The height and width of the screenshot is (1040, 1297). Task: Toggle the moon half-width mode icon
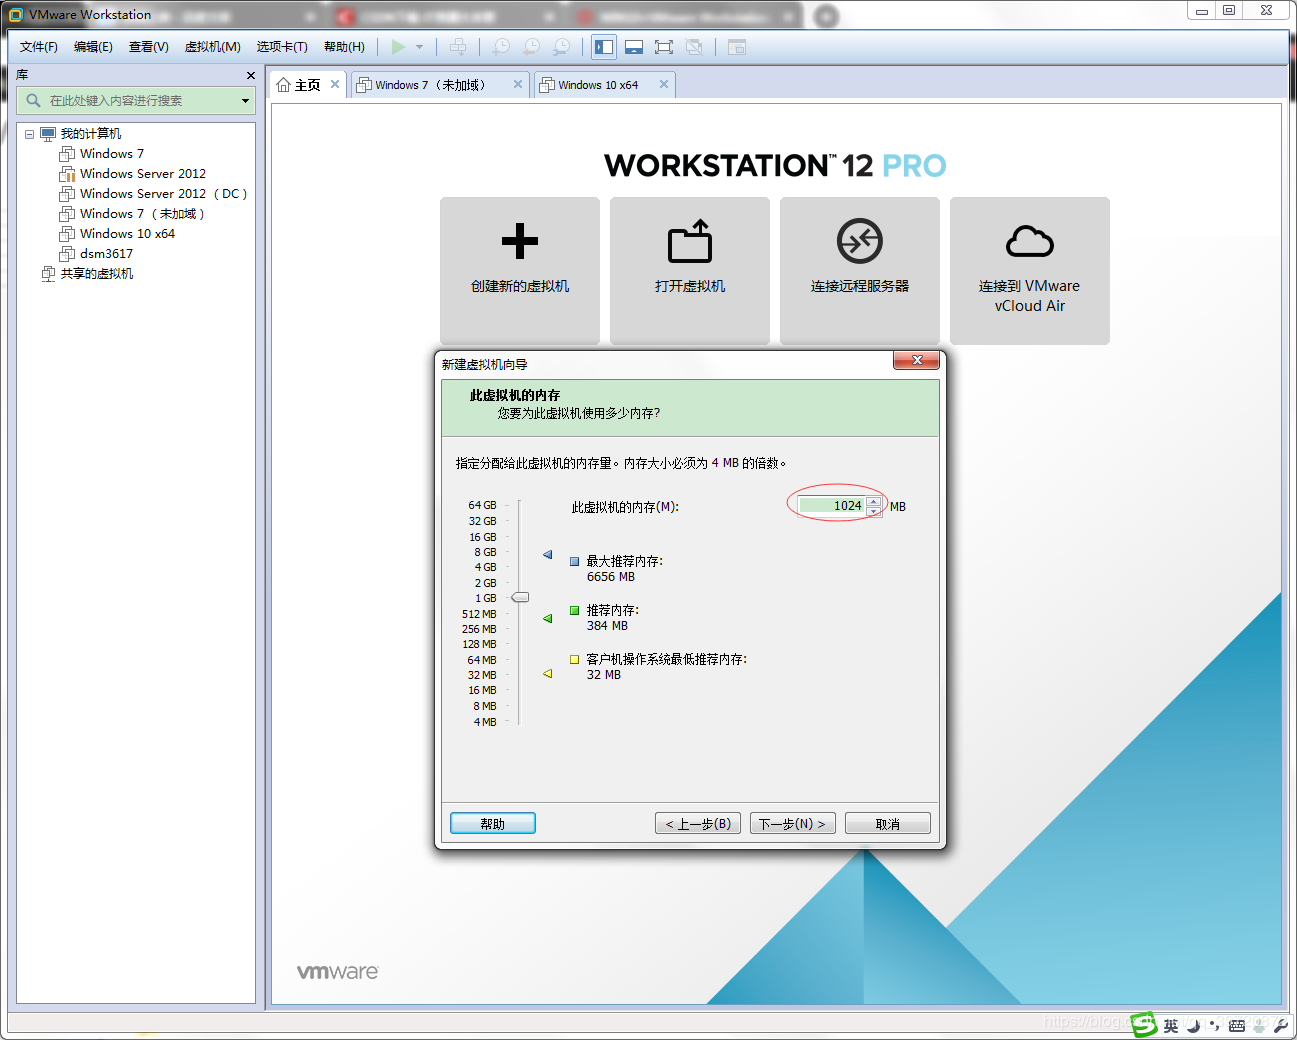(1193, 1026)
